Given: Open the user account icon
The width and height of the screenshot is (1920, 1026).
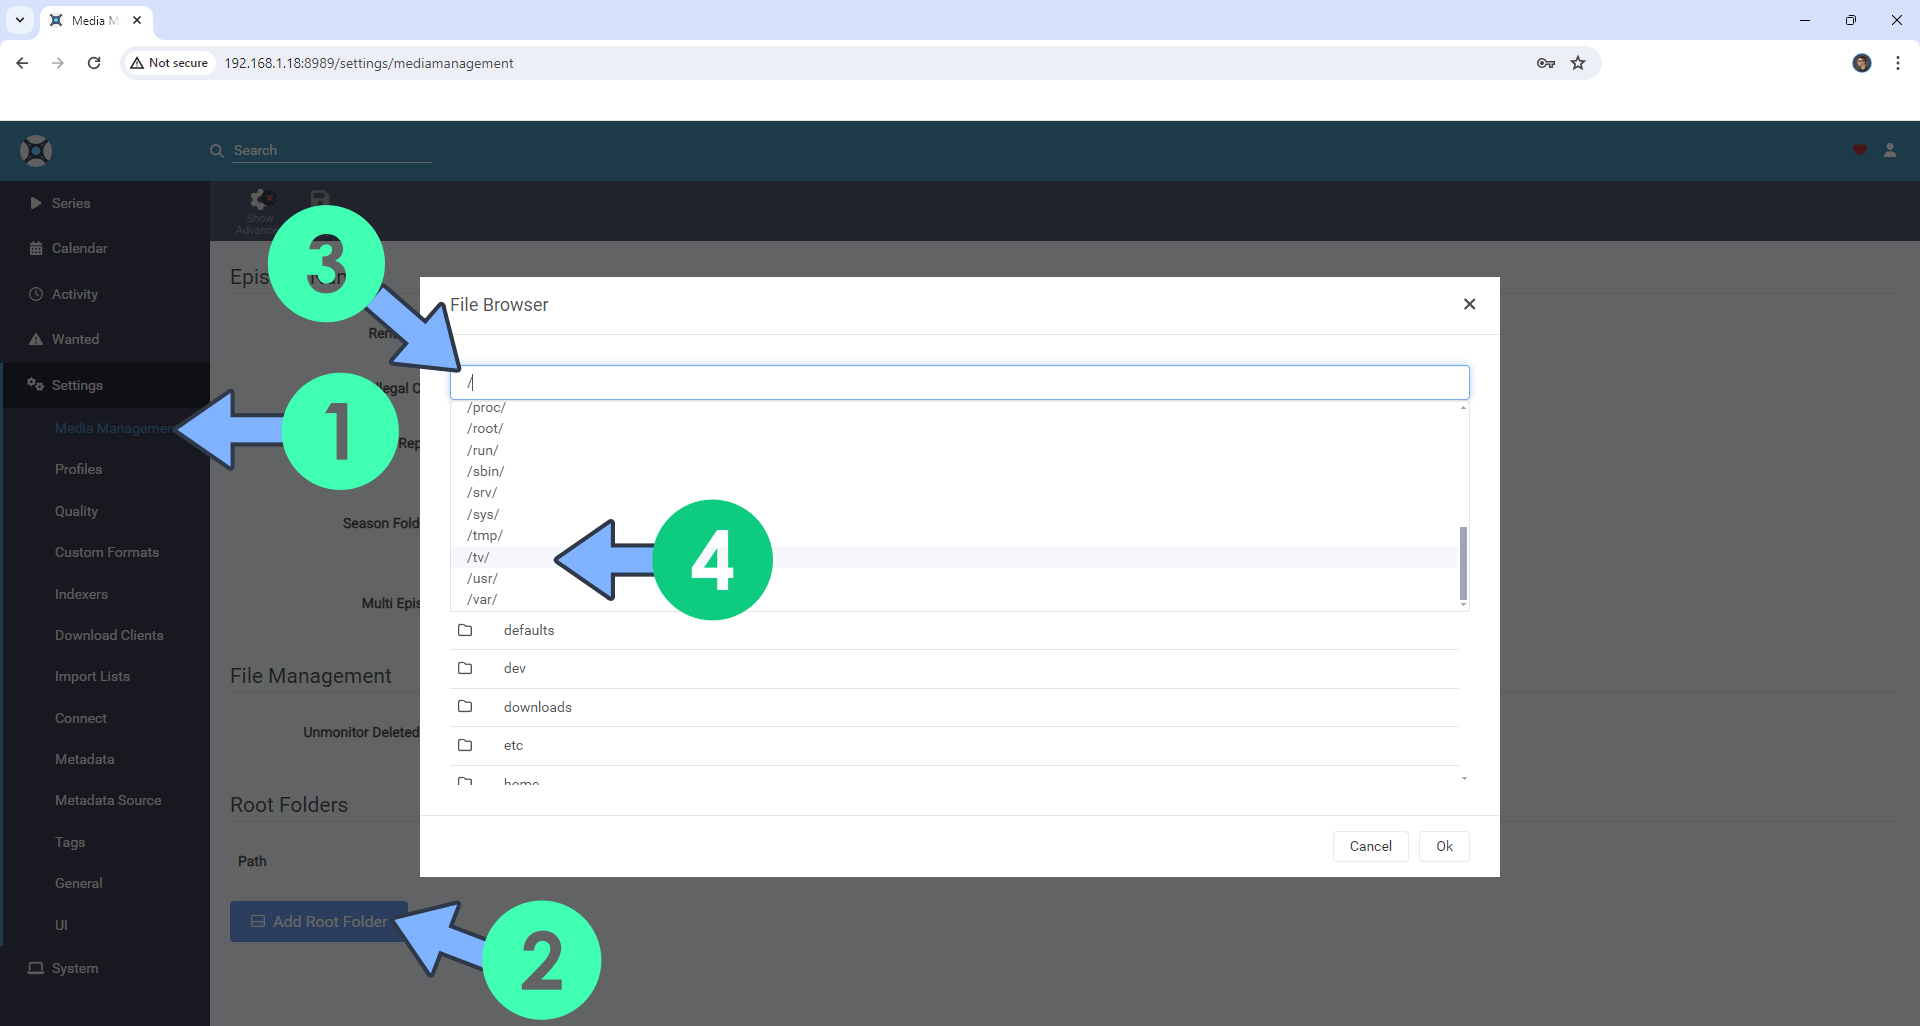Looking at the screenshot, I should coord(1890,150).
